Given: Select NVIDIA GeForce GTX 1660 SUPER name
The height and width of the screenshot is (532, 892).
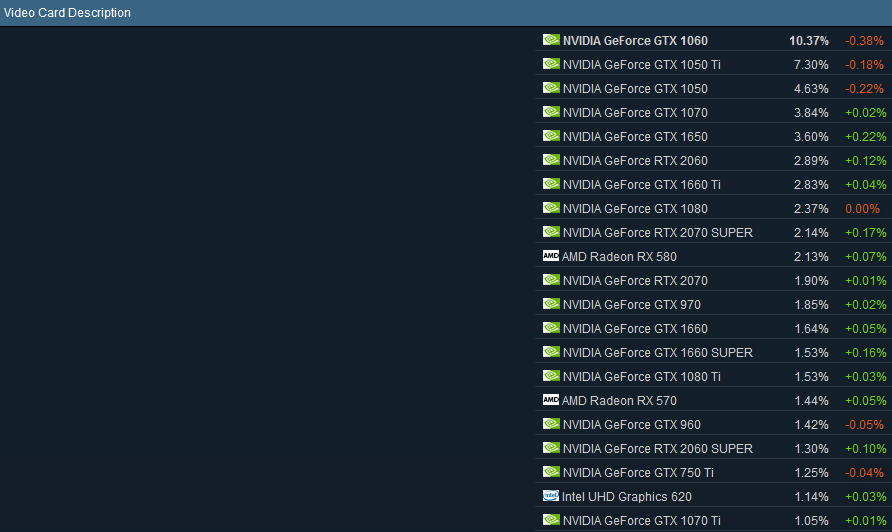Looking at the screenshot, I should click(658, 353).
